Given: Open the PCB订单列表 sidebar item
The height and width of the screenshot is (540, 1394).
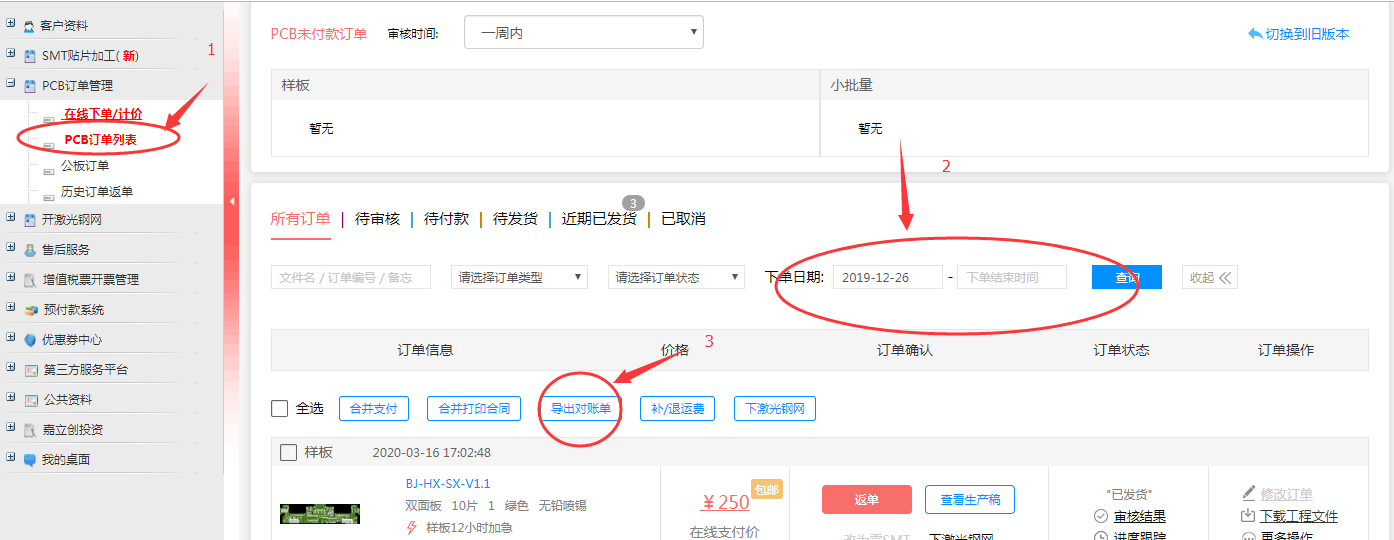Looking at the screenshot, I should click(100, 140).
